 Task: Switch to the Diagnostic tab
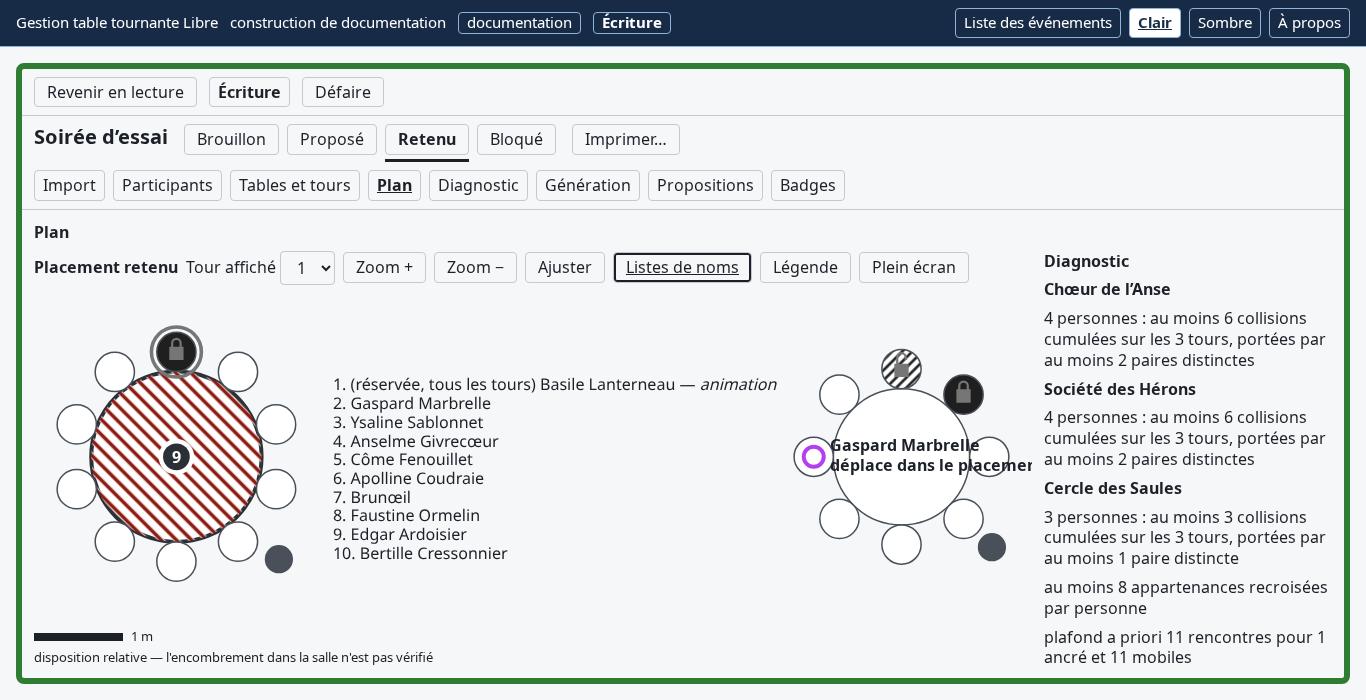[x=478, y=186]
